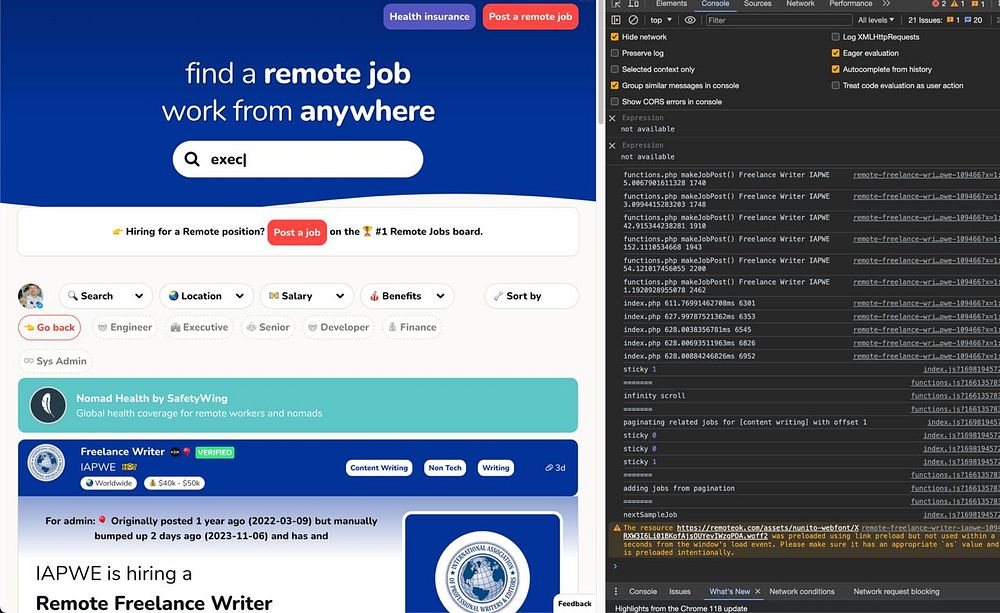
Task: Click the job search input field
Action: tap(298, 159)
